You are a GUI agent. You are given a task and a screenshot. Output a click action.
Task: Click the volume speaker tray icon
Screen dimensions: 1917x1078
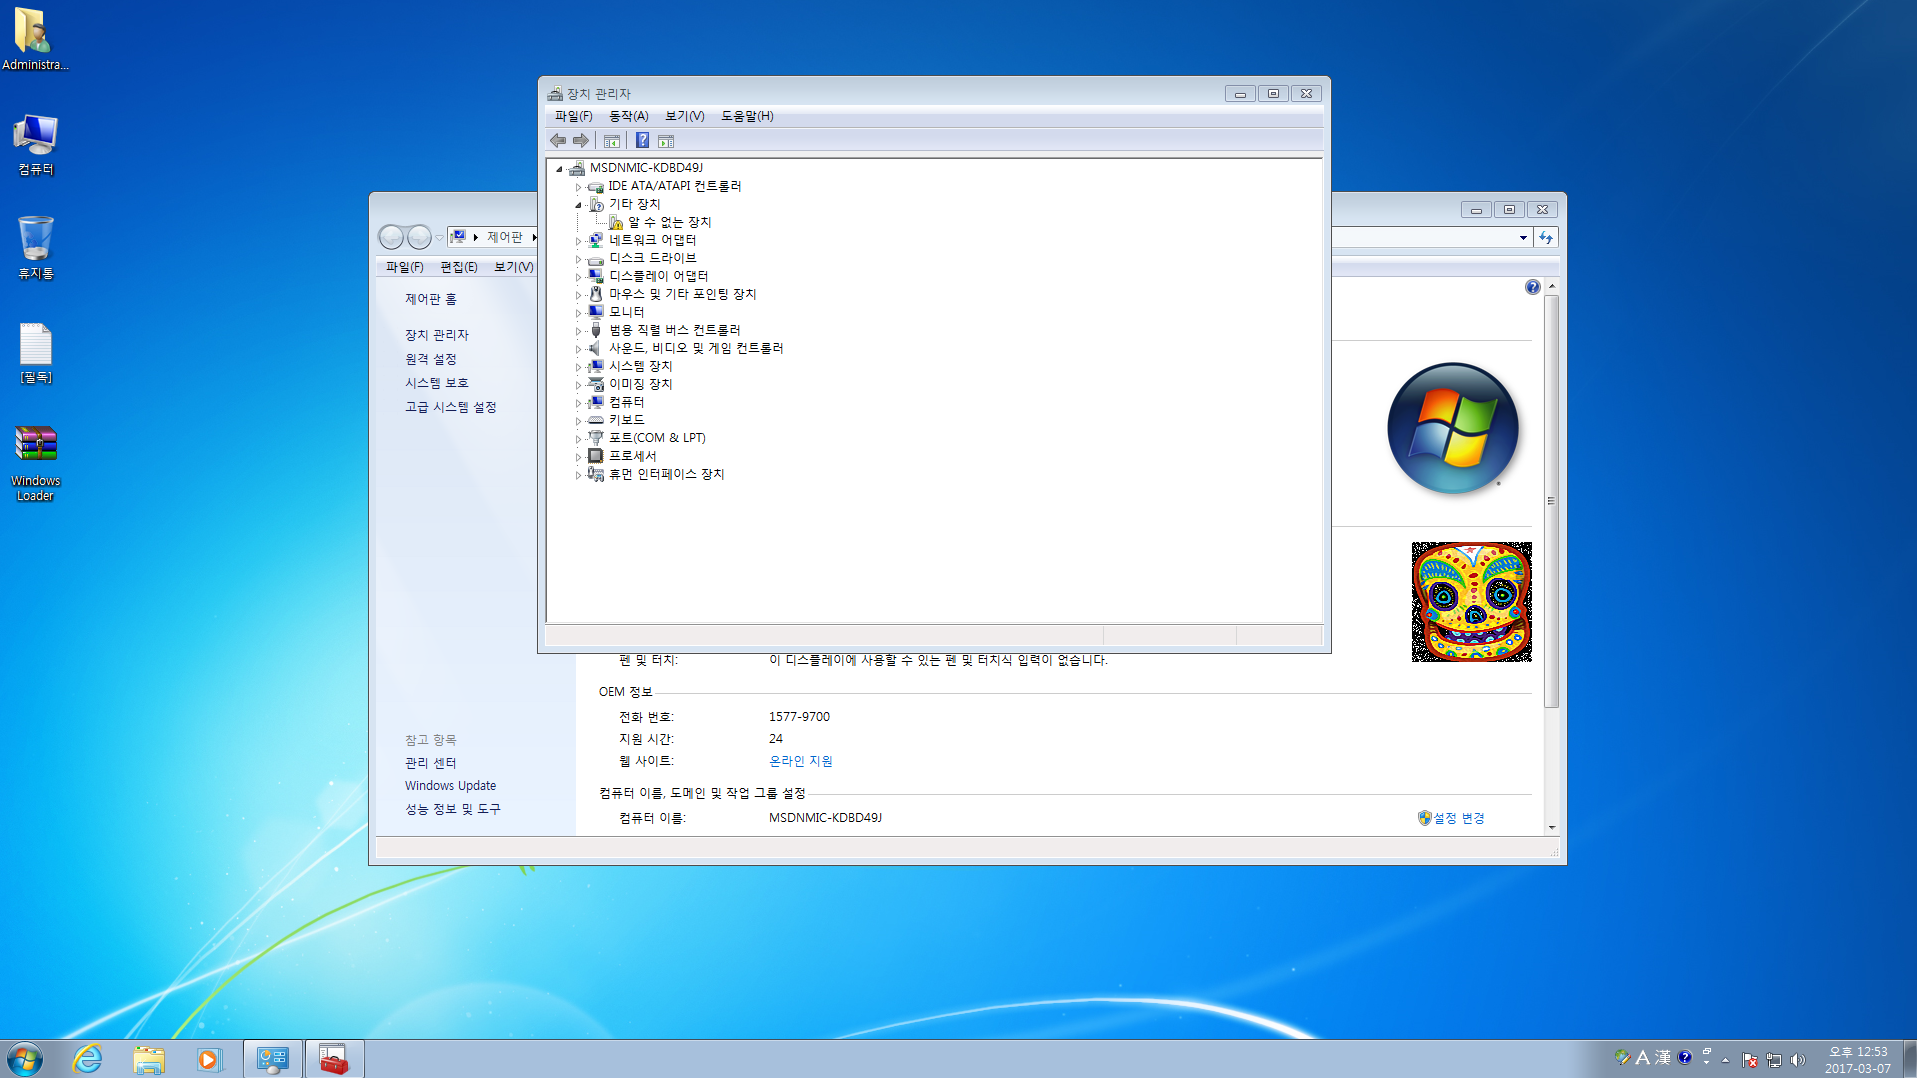[x=1798, y=1060]
